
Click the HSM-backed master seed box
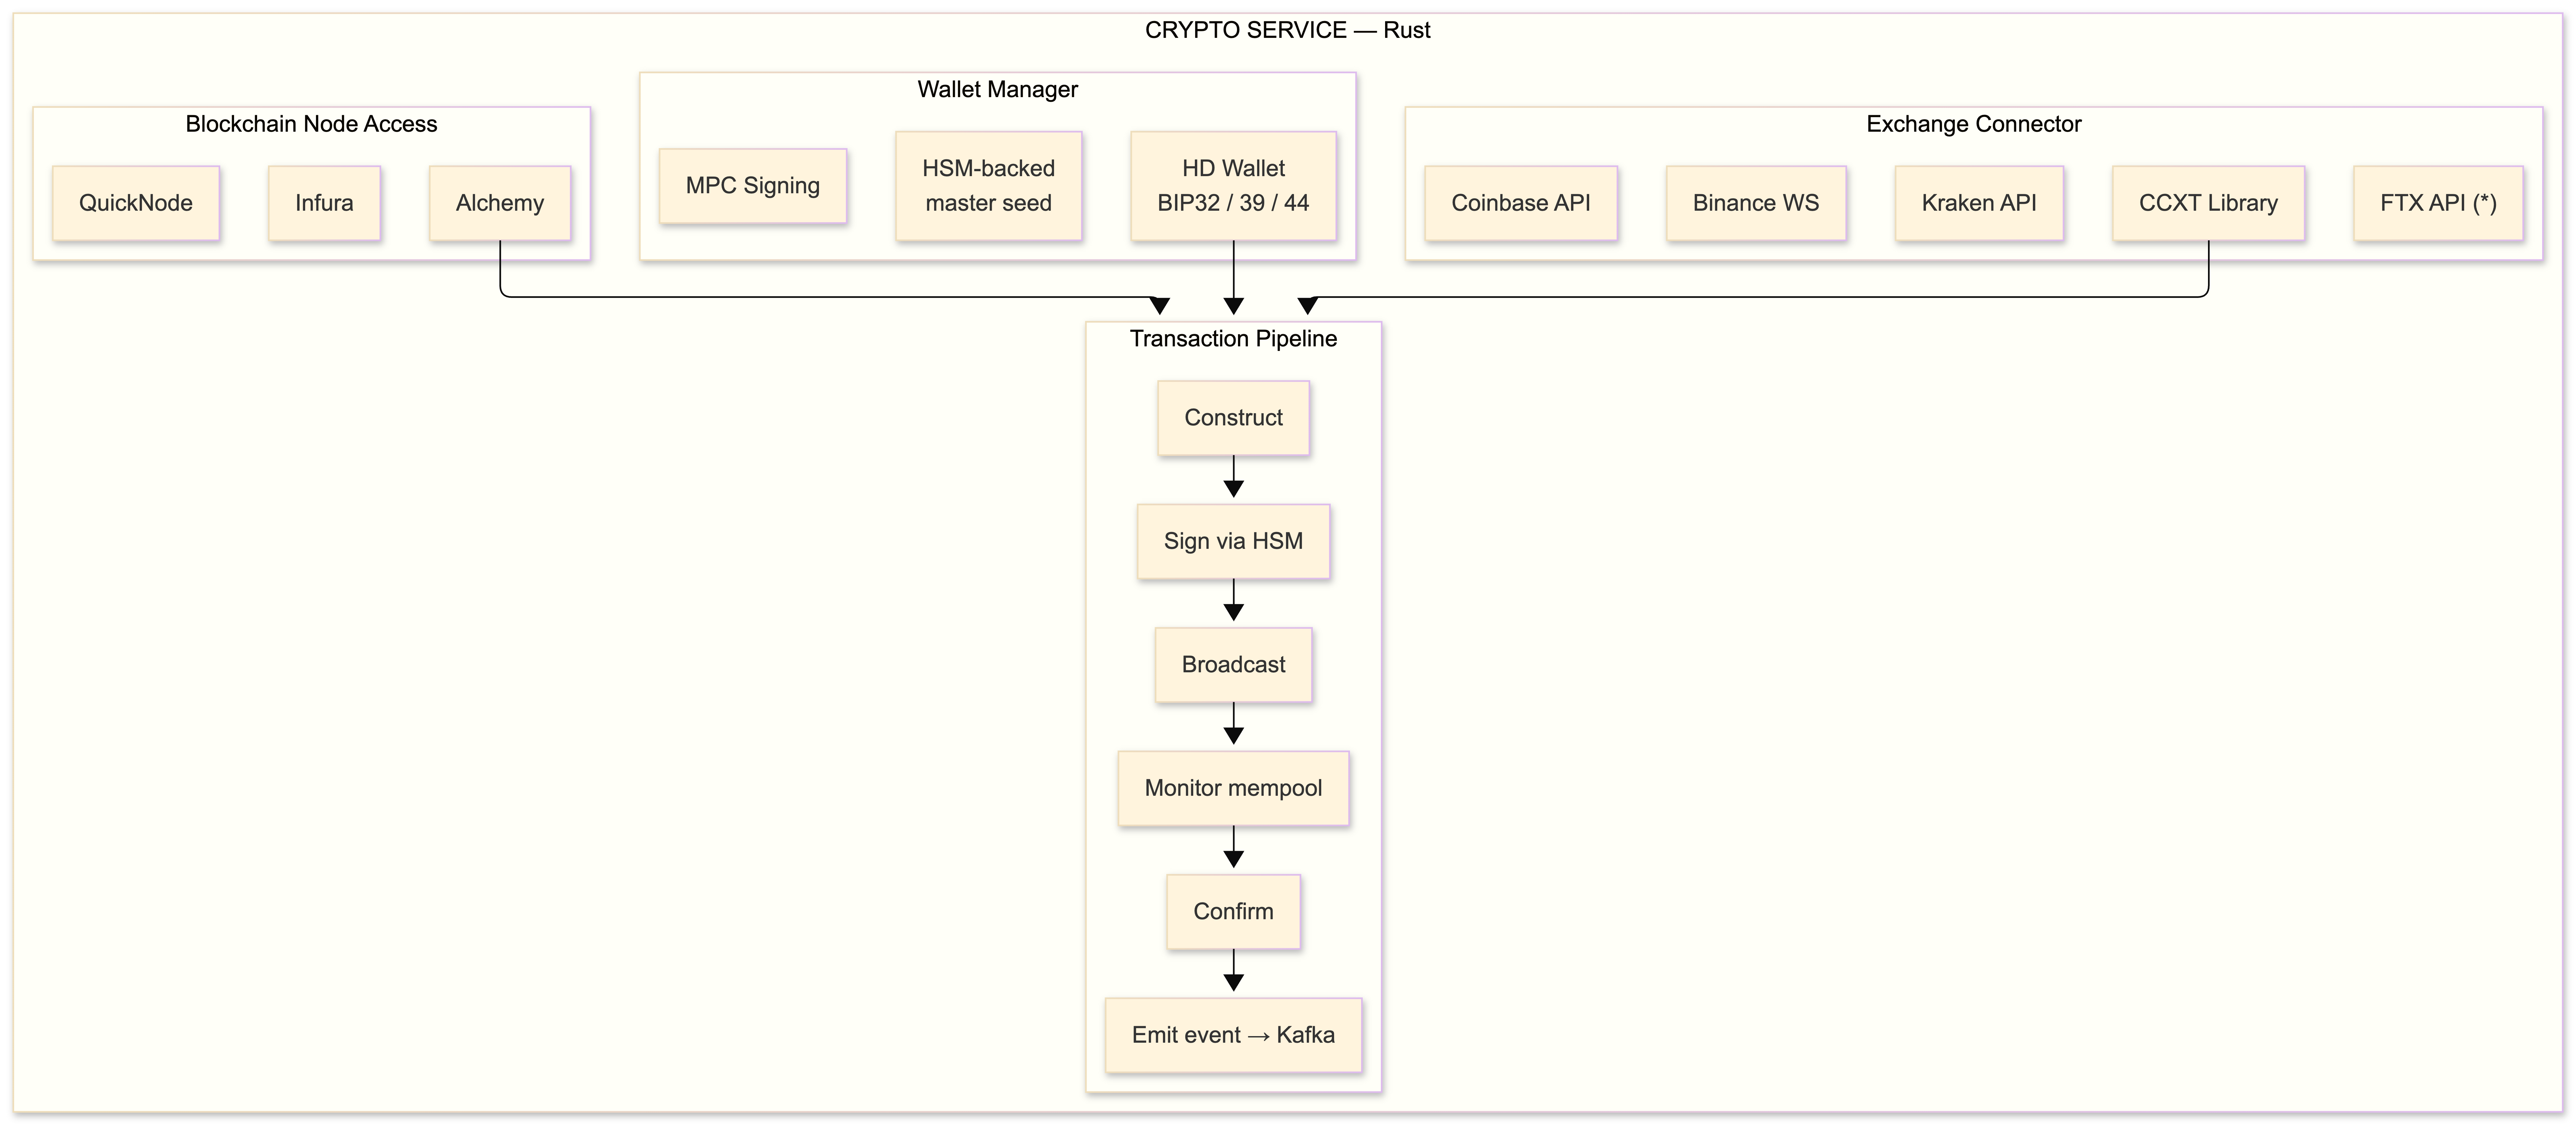pyautogui.click(x=988, y=186)
